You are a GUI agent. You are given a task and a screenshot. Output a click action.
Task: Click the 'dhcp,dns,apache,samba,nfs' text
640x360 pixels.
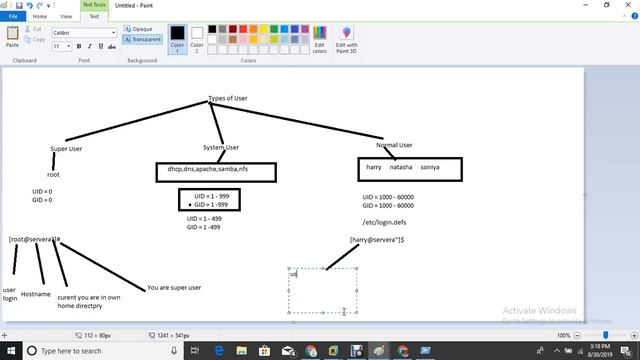pos(208,169)
